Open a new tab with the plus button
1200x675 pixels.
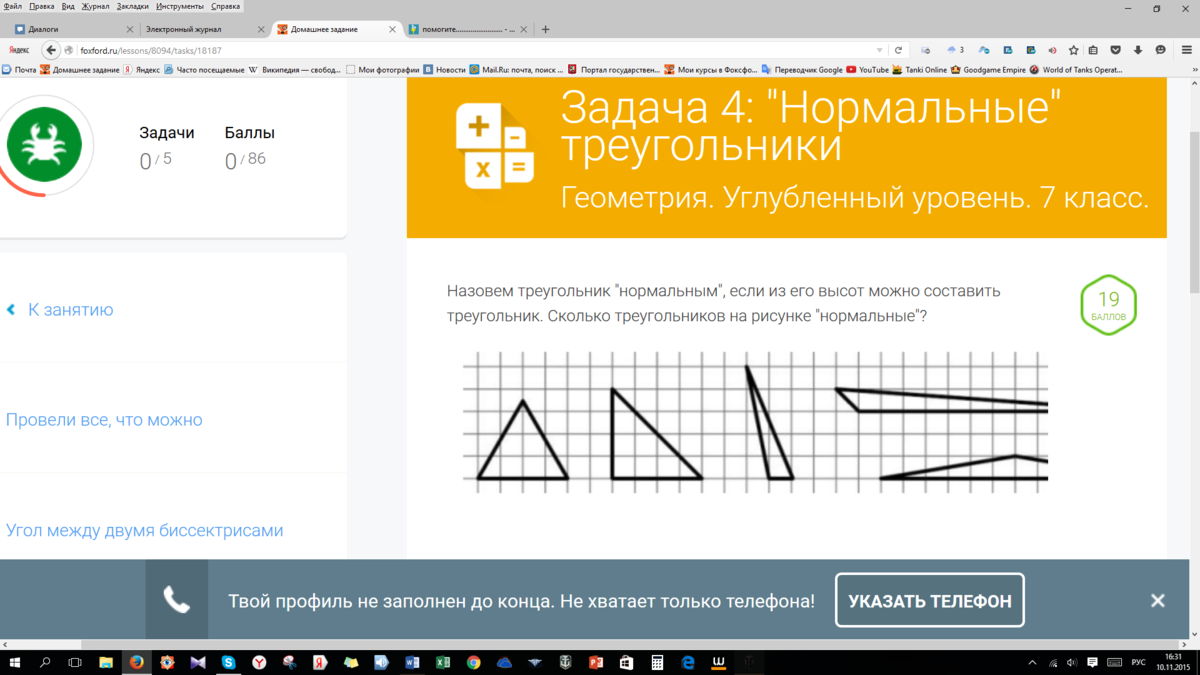tap(546, 30)
